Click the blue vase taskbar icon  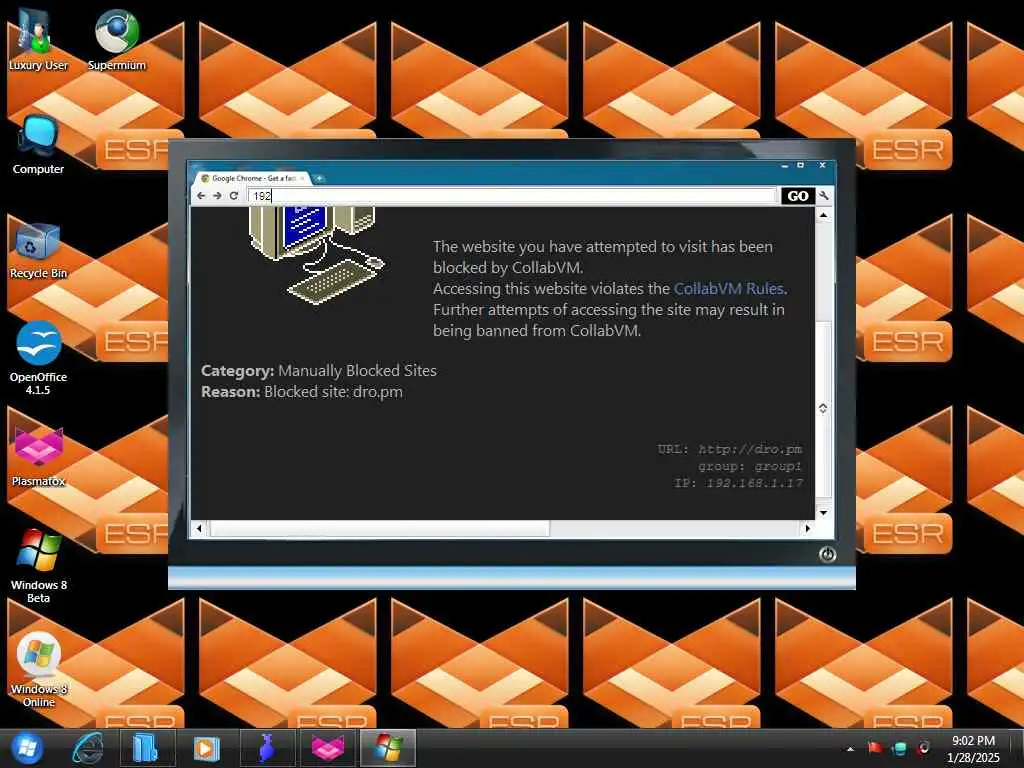point(266,748)
